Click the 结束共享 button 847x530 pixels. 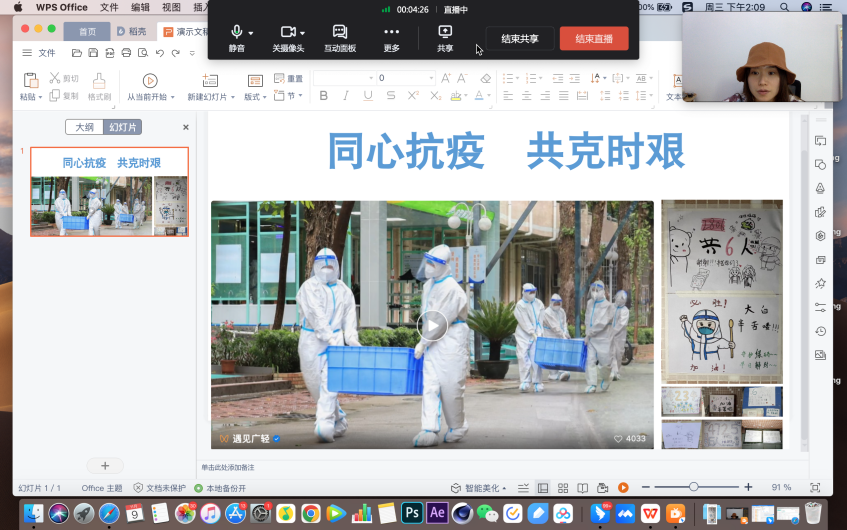coord(519,39)
